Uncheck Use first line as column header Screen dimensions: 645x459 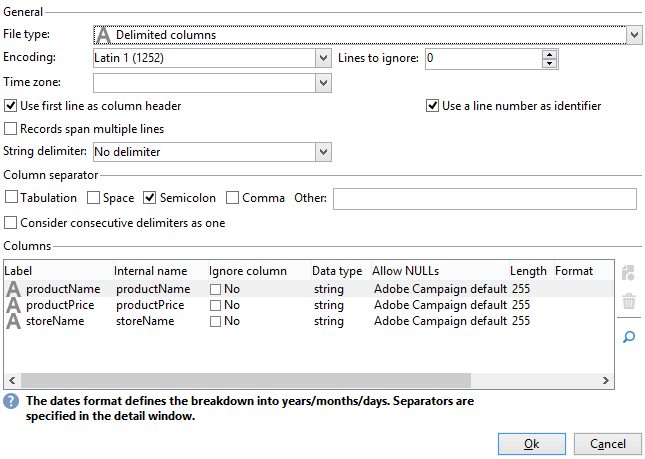[11, 106]
